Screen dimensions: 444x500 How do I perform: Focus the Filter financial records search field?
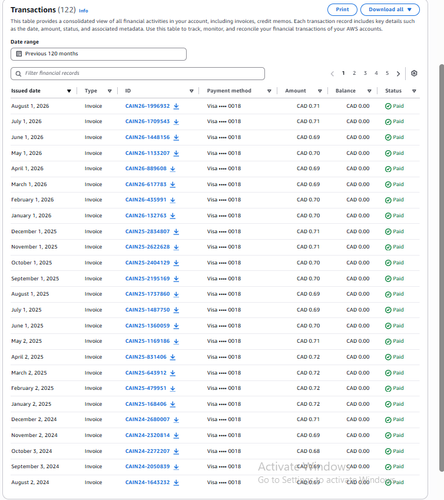point(138,73)
